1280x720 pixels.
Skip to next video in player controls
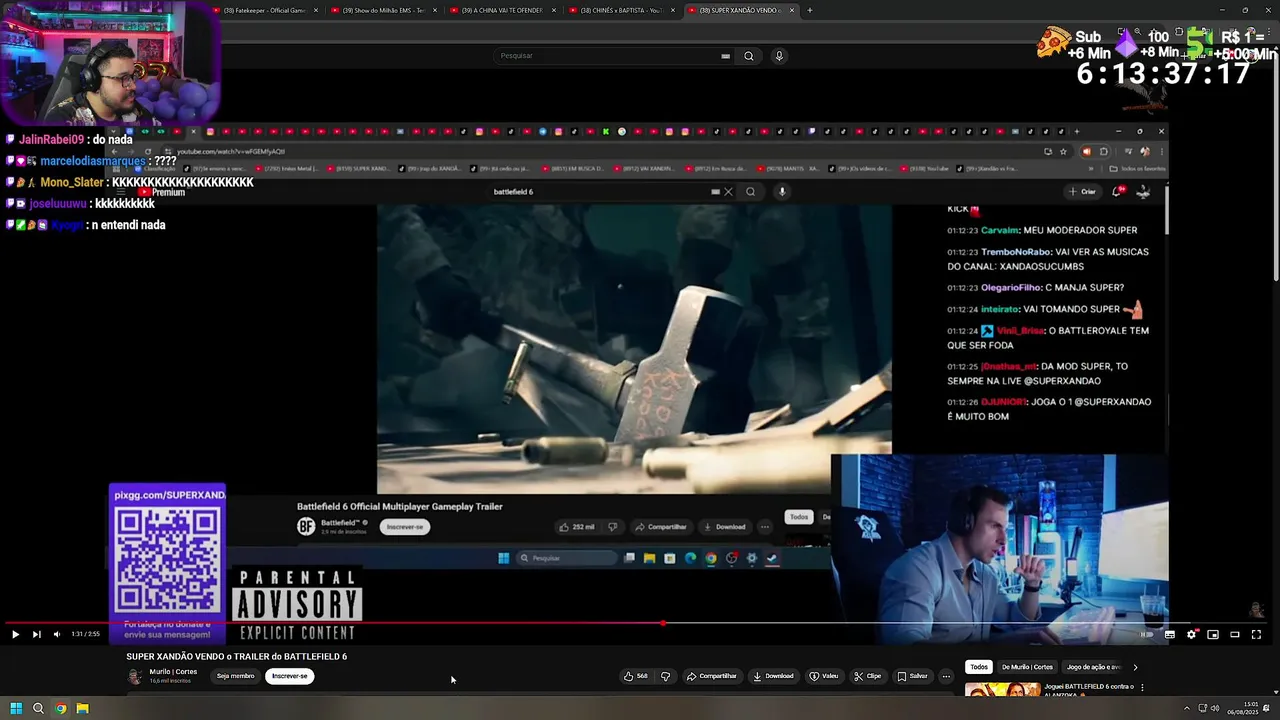[36, 634]
